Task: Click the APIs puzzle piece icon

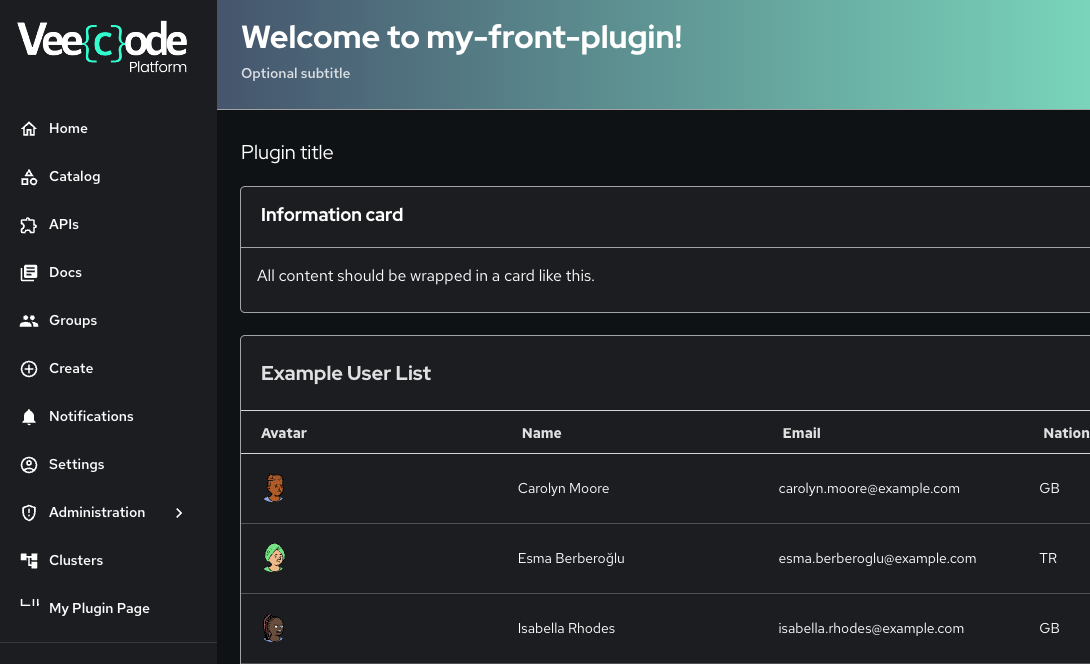Action: (29, 225)
